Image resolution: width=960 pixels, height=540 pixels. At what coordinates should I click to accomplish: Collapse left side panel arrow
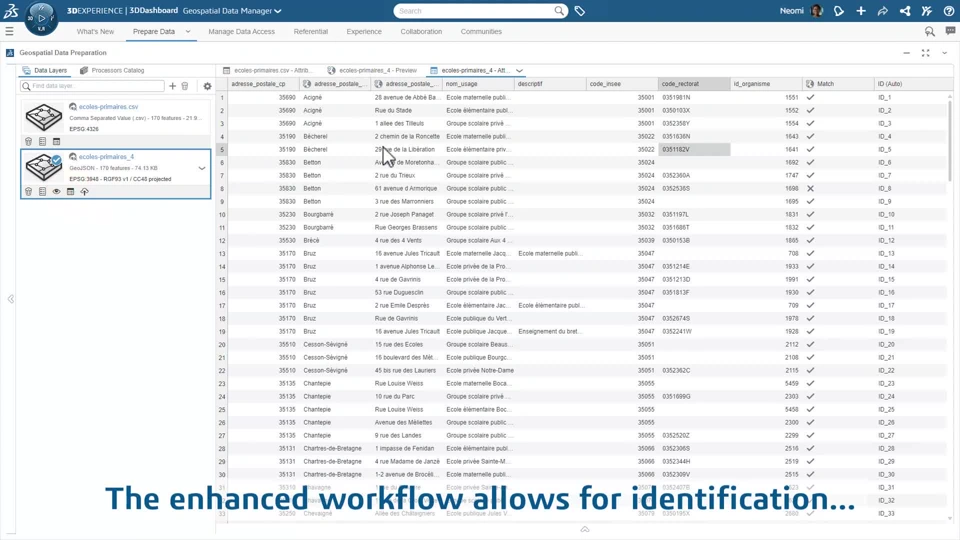point(10,299)
